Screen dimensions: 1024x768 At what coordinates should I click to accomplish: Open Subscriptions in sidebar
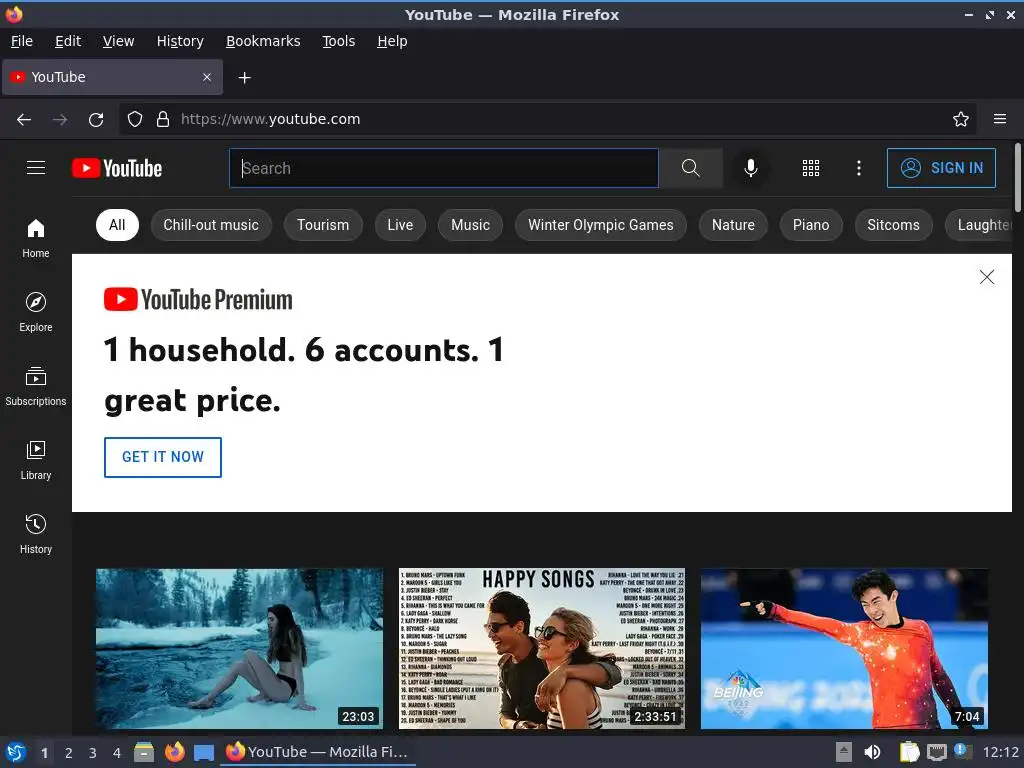pyautogui.click(x=36, y=387)
